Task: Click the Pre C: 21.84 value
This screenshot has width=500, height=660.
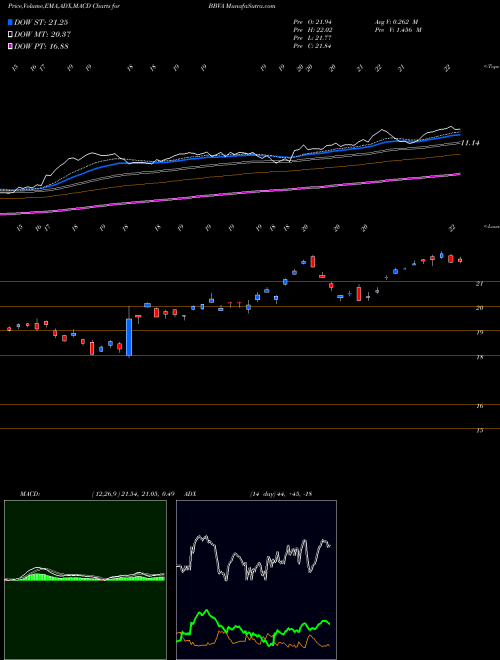Action: pyautogui.click(x=312, y=46)
